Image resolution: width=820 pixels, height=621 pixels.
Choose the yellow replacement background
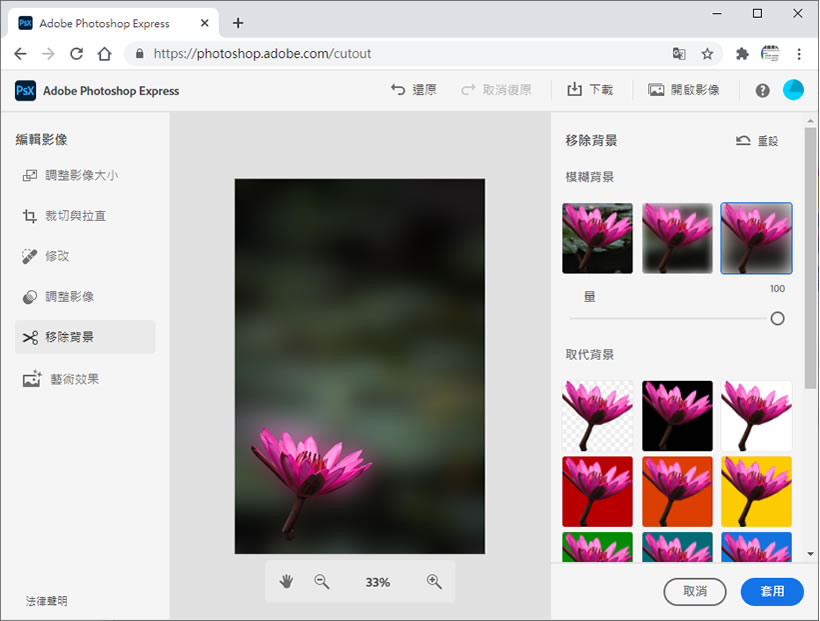(756, 491)
